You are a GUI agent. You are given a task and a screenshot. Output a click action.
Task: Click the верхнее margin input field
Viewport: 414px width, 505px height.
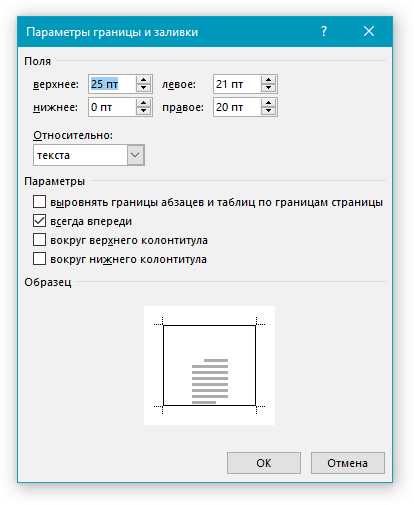coord(112,84)
